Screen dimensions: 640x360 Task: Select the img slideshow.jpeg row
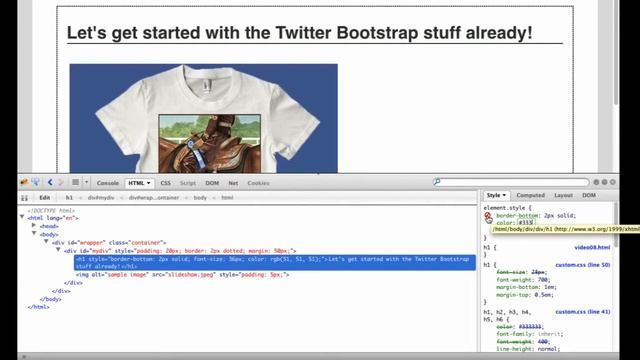[182, 275]
